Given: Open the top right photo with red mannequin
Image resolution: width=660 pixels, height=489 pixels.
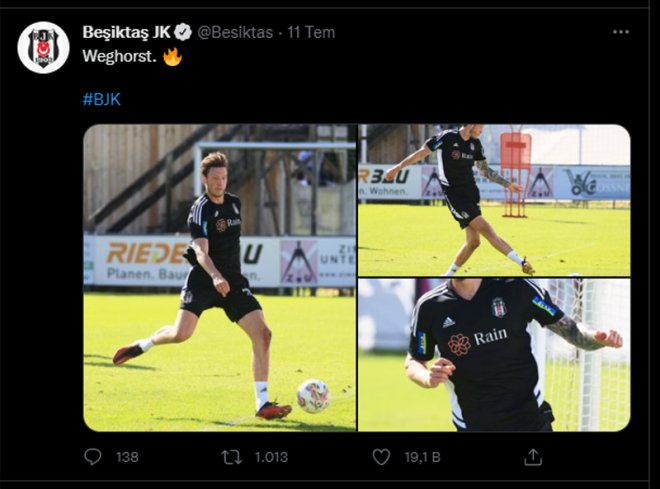Looking at the screenshot, I should tap(494, 200).
